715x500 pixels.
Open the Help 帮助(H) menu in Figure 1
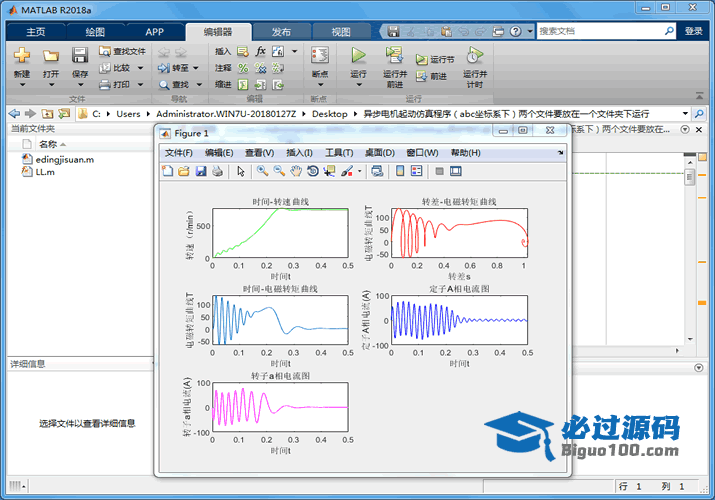(x=466, y=153)
